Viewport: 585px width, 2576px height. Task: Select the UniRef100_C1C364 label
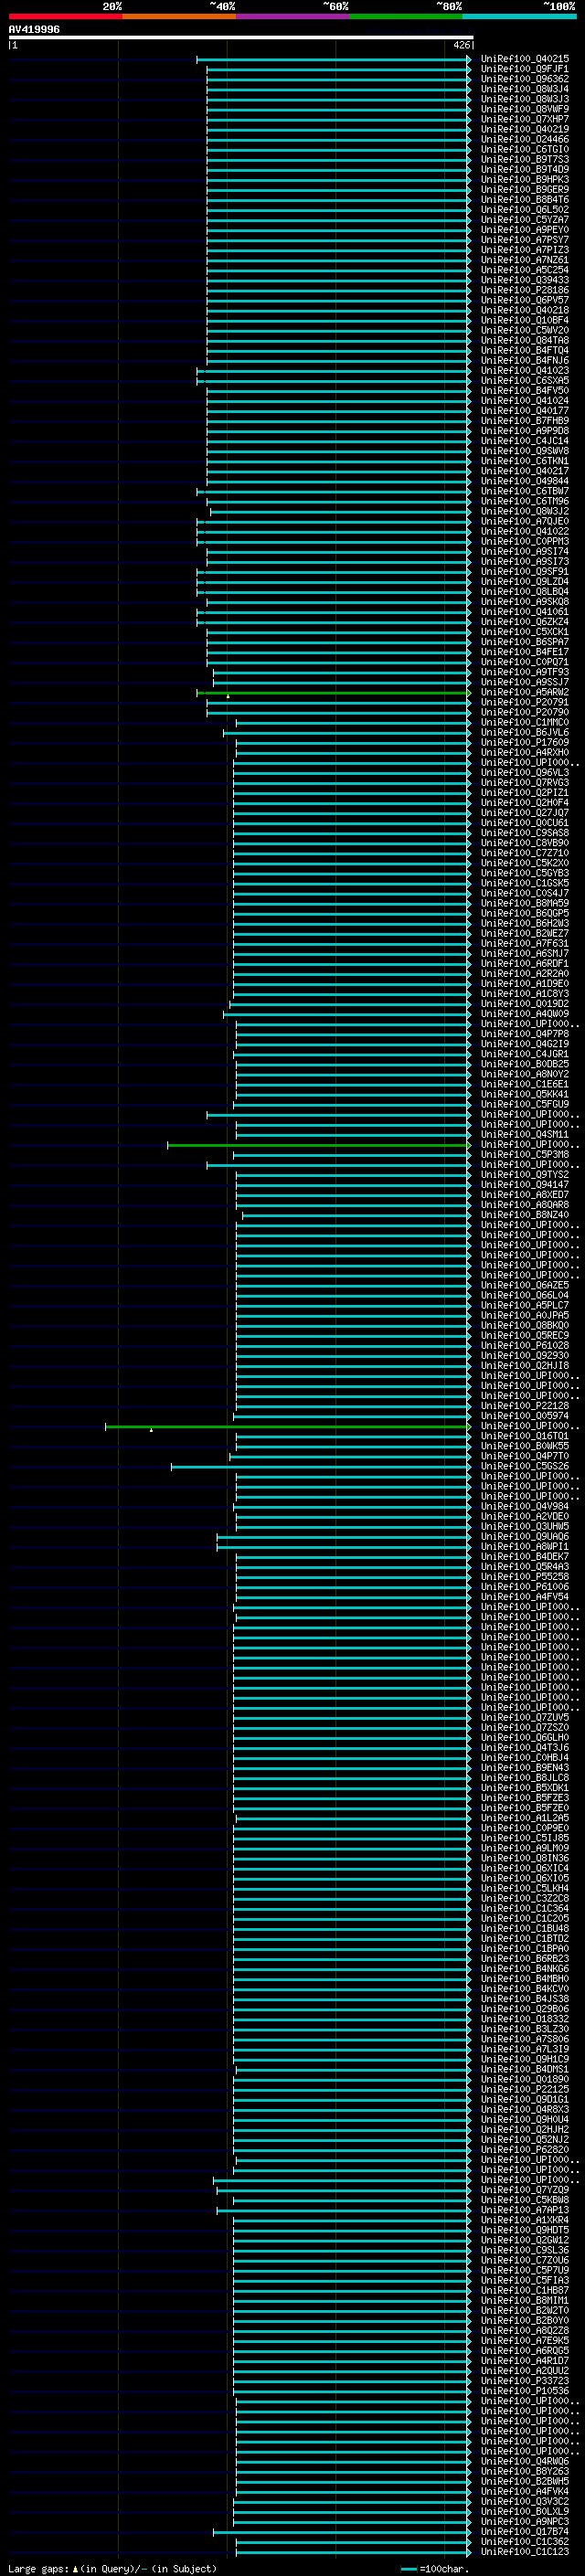coord(525,1908)
